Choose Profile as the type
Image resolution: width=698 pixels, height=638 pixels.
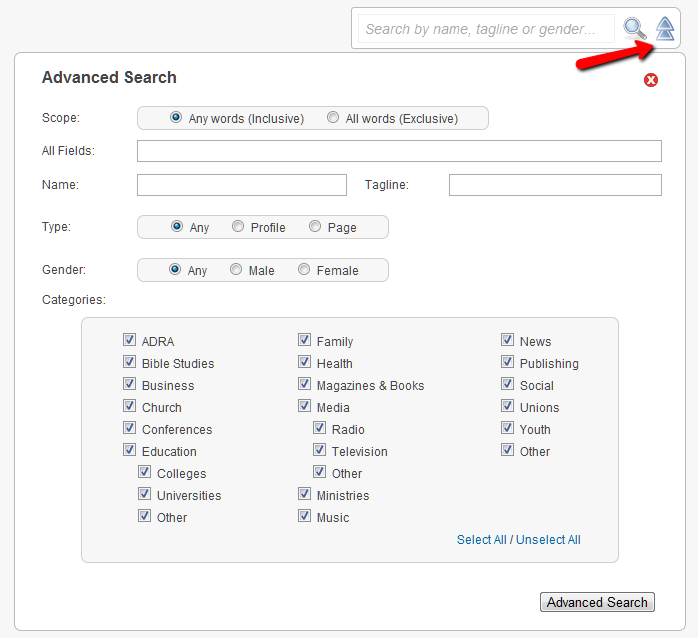[x=238, y=227]
